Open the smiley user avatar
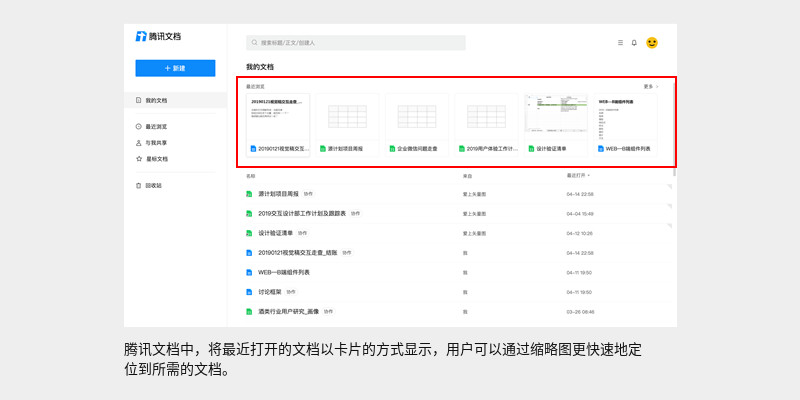This screenshot has width=800, height=400. 652,43
